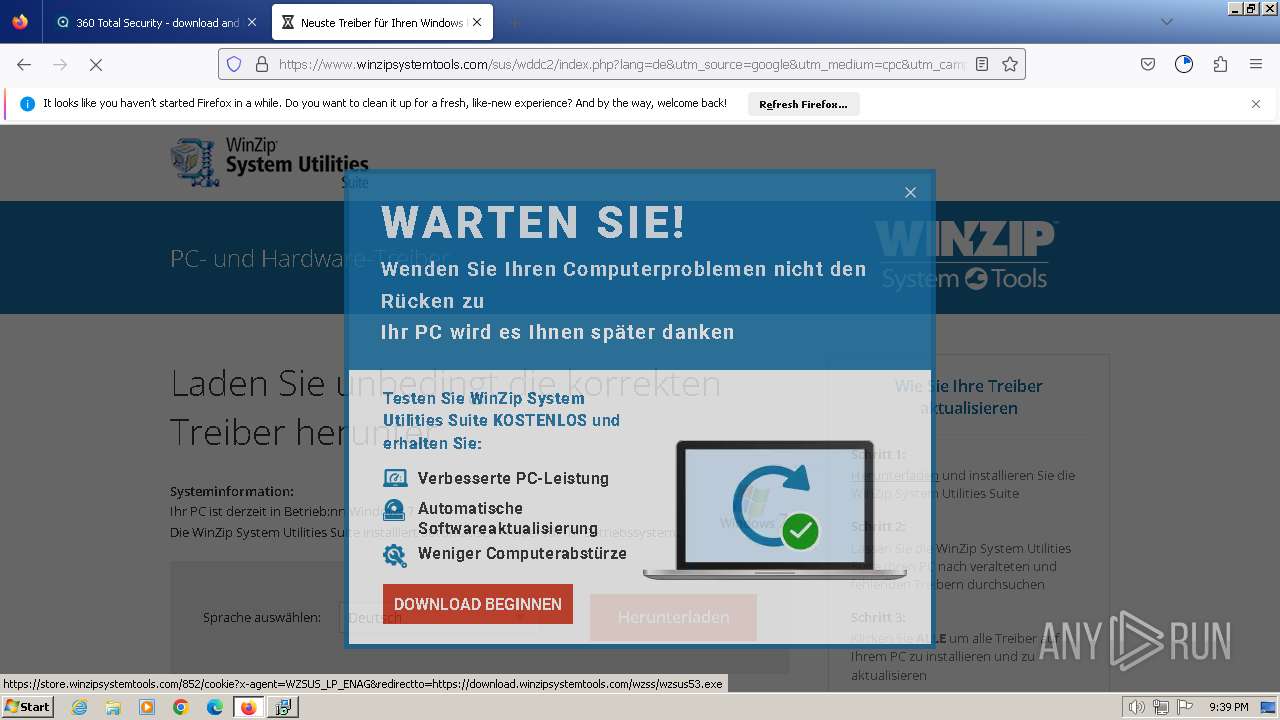Dismiss the Firefox refresh notification bar
Image resolution: width=1280 pixels, height=720 pixels.
point(1256,104)
